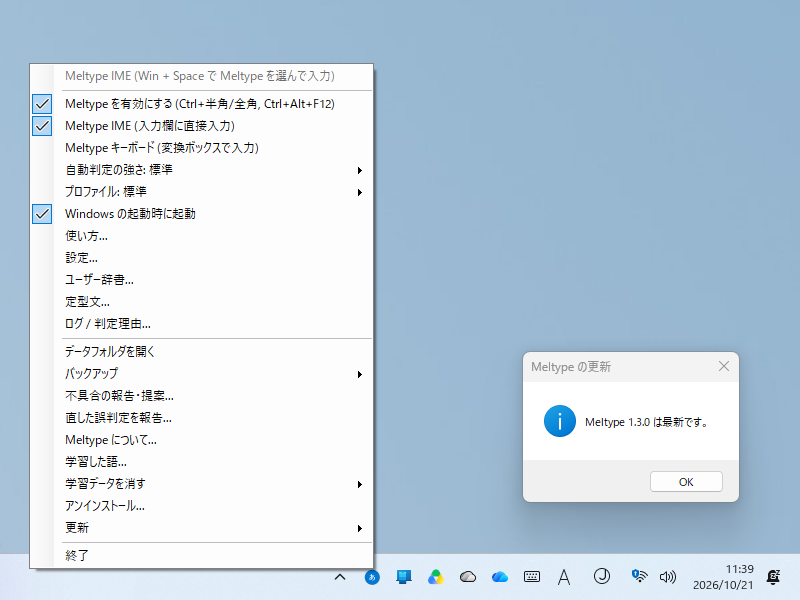
Task: Click the circular J IME tray icon
Action: [602, 576]
